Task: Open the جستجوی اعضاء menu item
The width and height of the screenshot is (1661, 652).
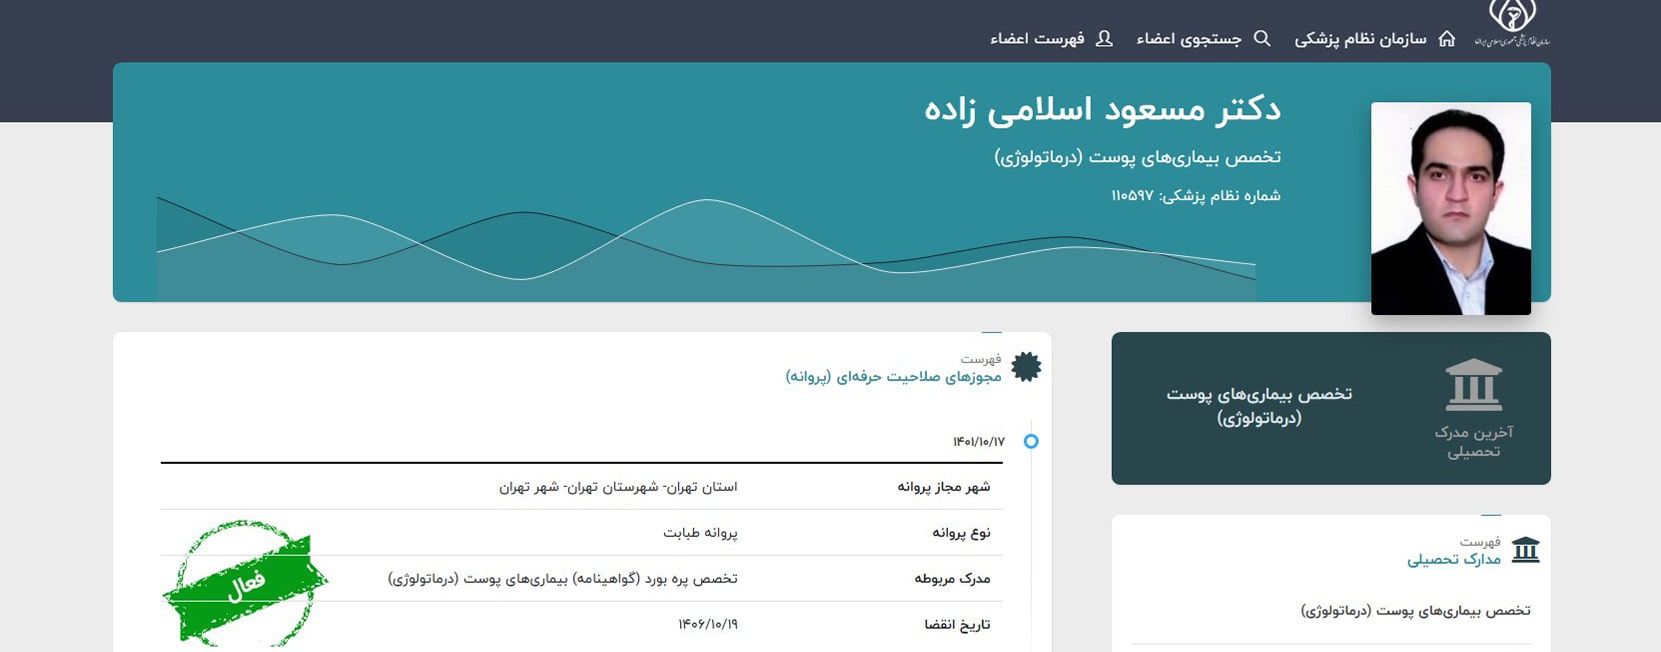Action: tap(1188, 39)
